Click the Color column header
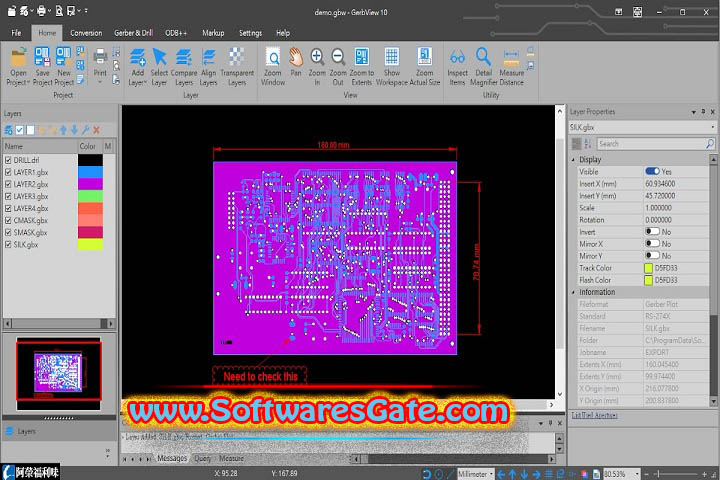 (90, 146)
